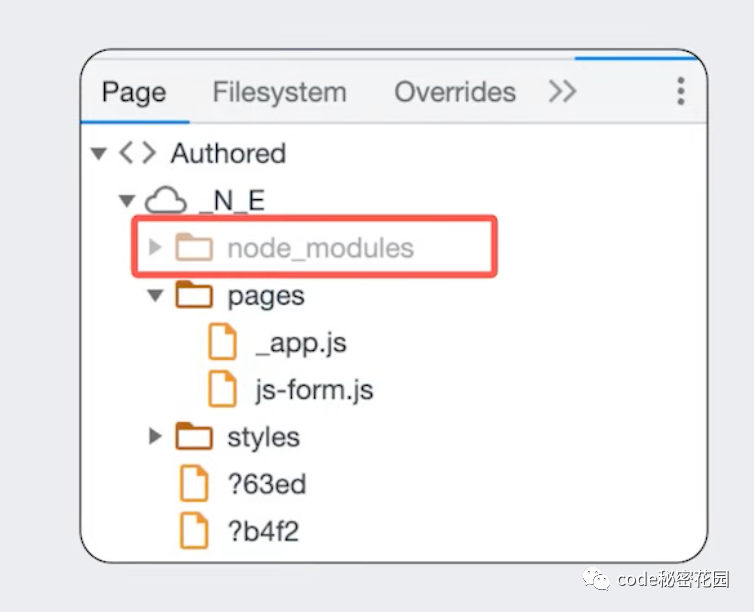Image resolution: width=754 pixels, height=612 pixels.
Task: Click the cloud icon beside _N_E
Action: (165, 200)
